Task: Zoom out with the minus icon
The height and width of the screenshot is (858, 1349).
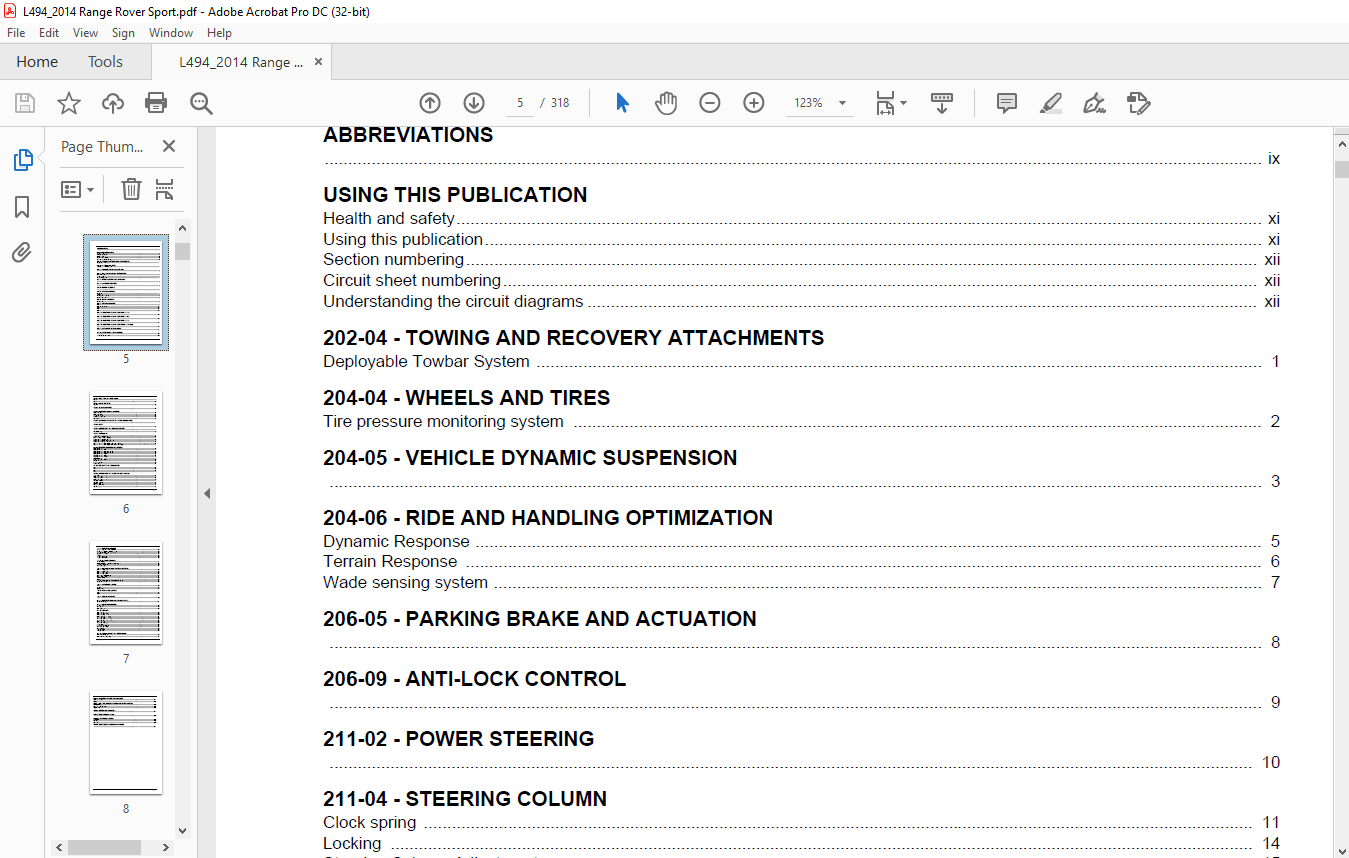Action: click(x=710, y=103)
